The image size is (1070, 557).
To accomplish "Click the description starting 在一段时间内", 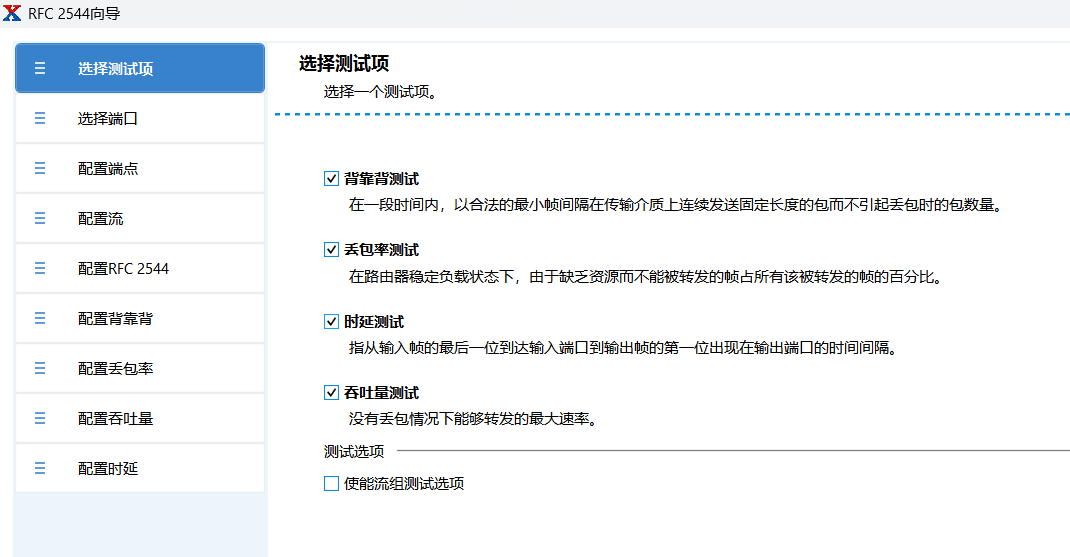I will pyautogui.click(x=676, y=205).
